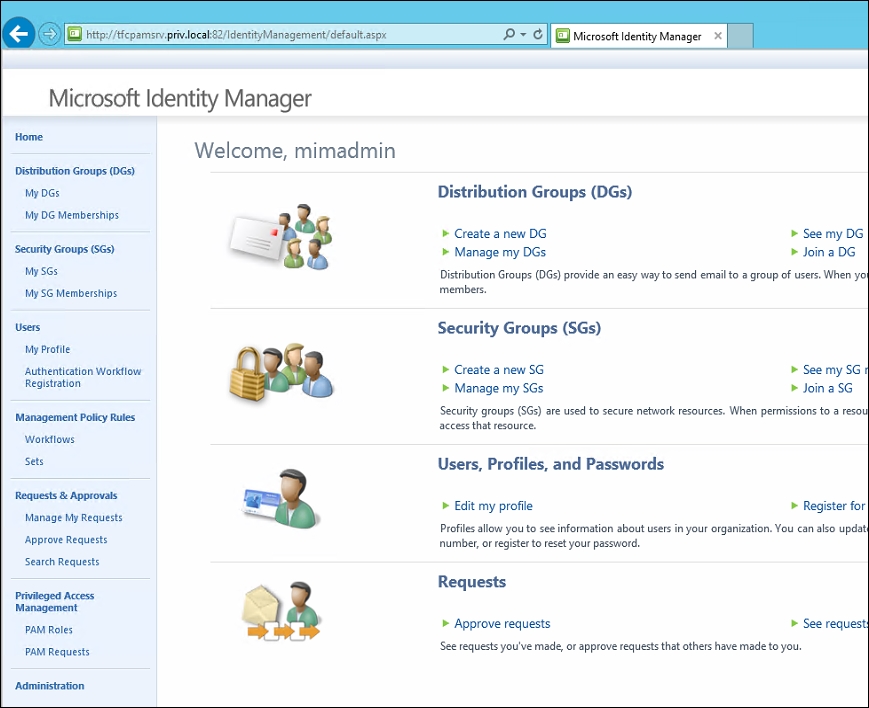
Task: Open Search Requests in the sidebar
Action: pyautogui.click(x=62, y=562)
